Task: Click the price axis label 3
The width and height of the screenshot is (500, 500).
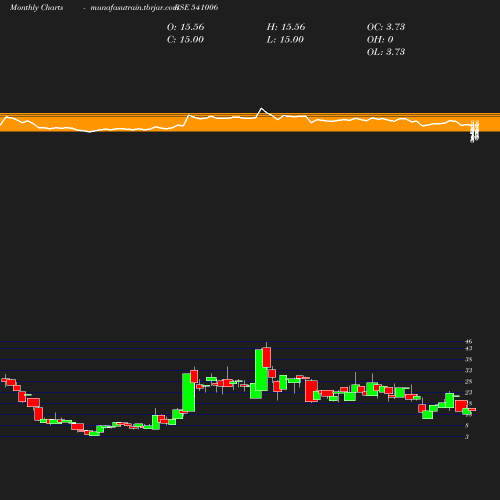Action: (467, 437)
